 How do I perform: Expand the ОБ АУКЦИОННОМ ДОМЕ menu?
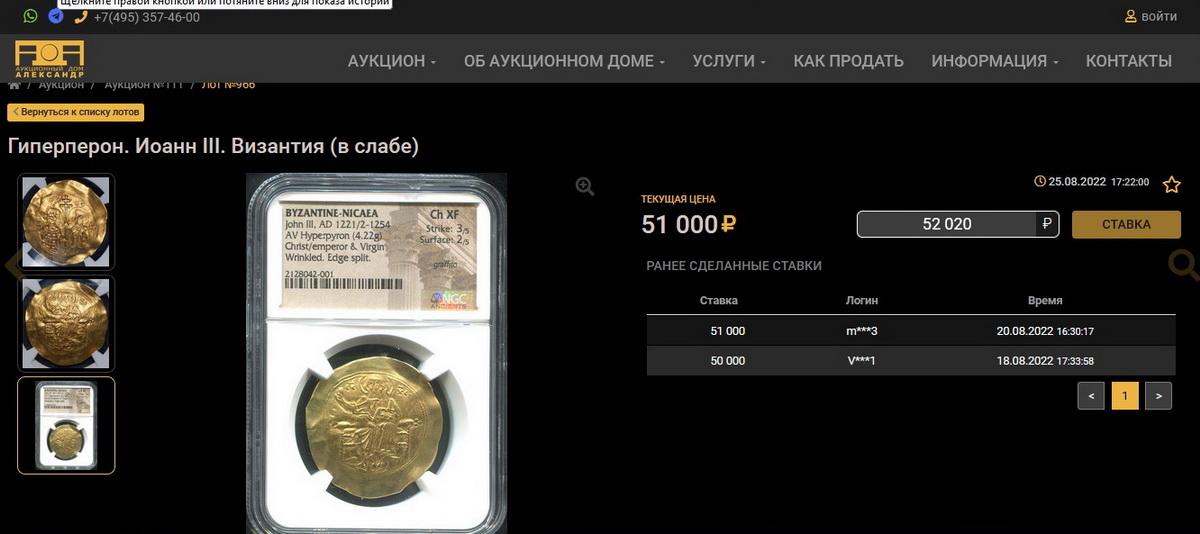point(564,61)
